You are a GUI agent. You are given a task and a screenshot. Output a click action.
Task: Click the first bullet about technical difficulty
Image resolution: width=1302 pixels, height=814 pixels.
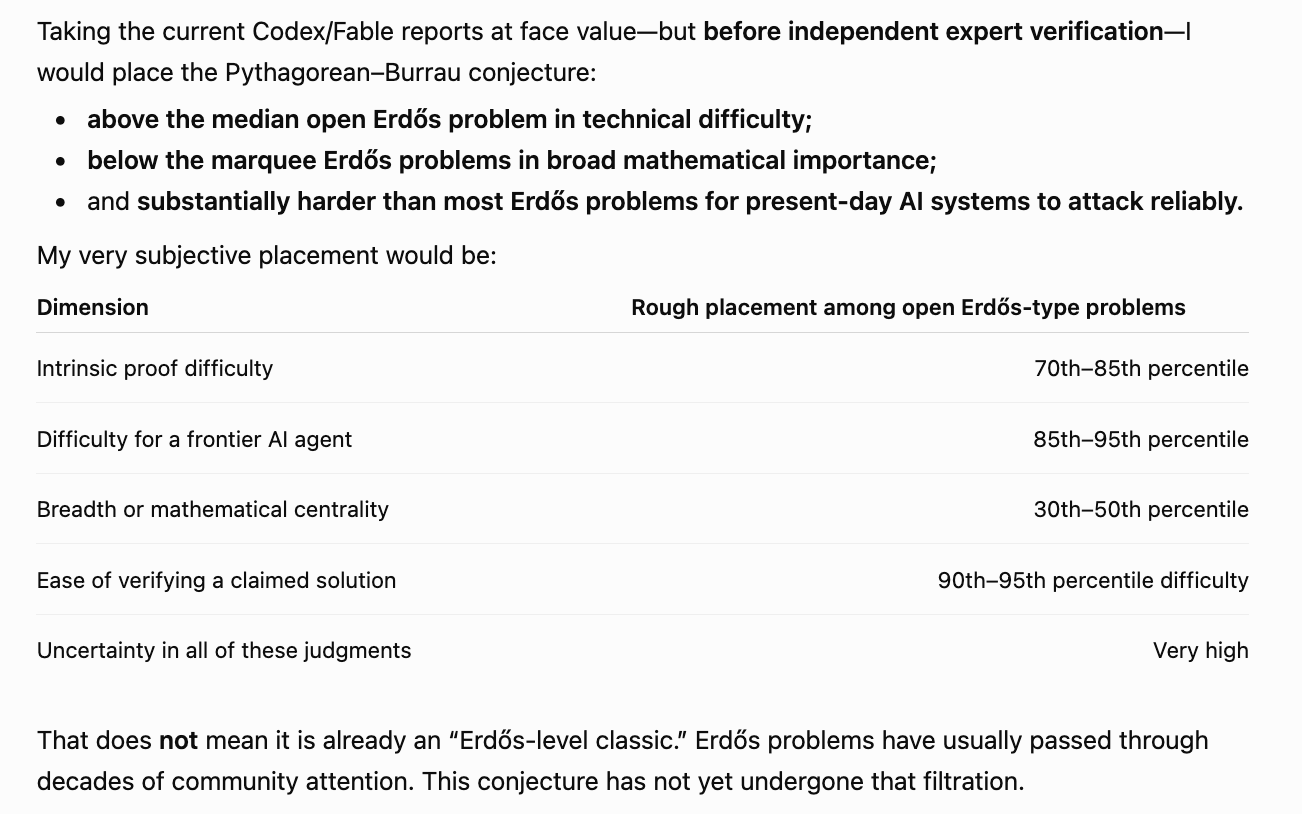(450, 119)
